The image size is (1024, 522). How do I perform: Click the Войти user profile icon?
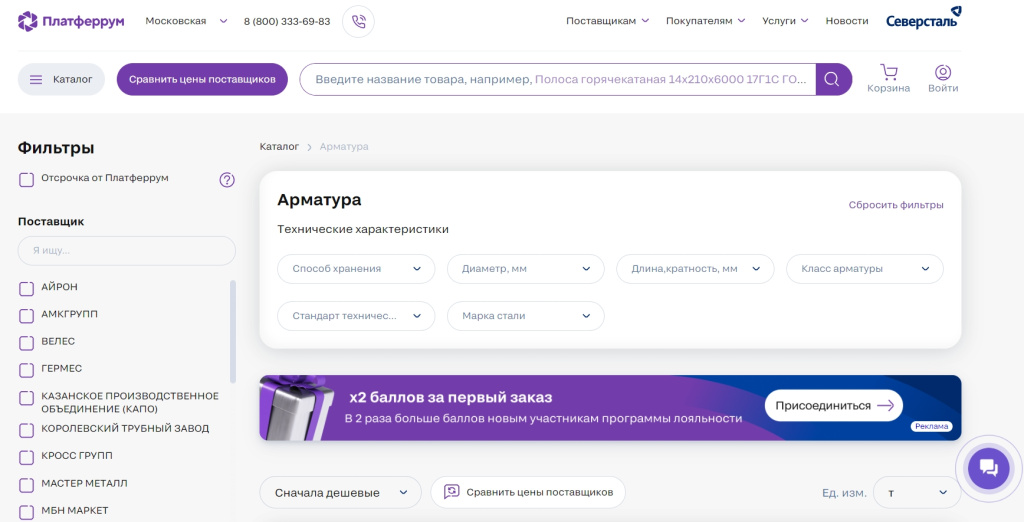click(x=942, y=73)
